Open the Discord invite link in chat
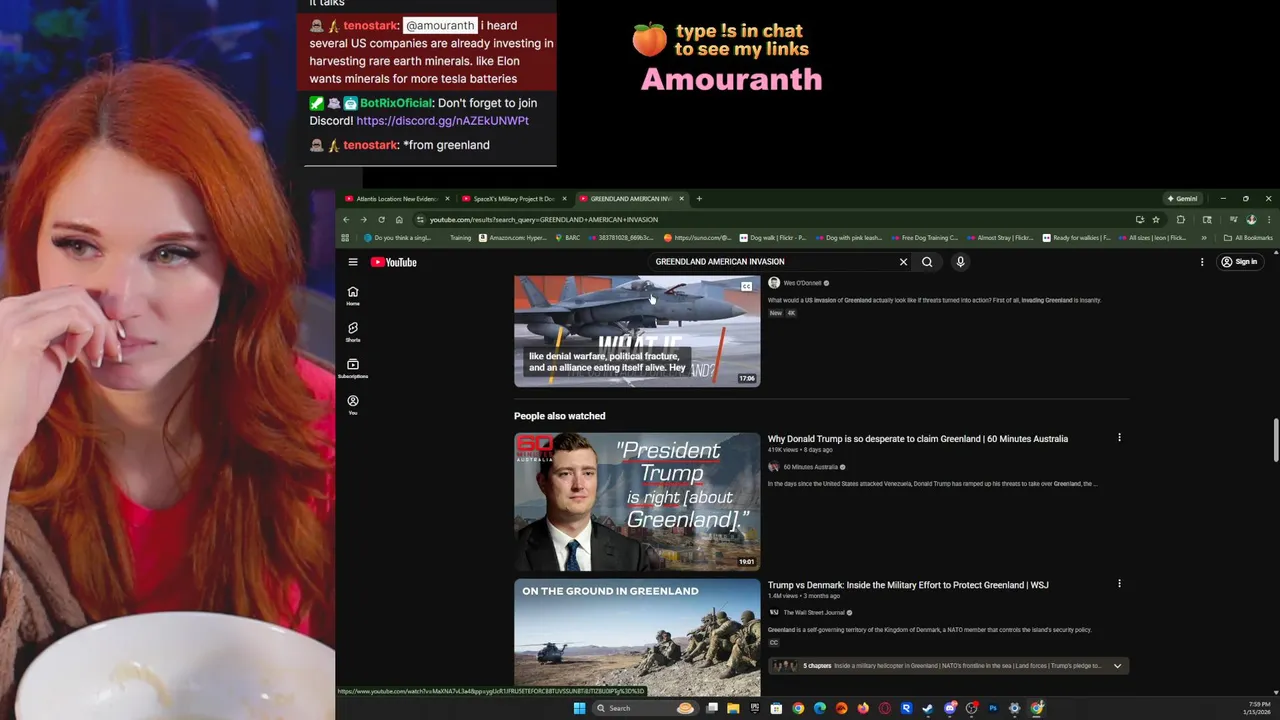Screen dimensions: 1280x720 tap(442, 121)
